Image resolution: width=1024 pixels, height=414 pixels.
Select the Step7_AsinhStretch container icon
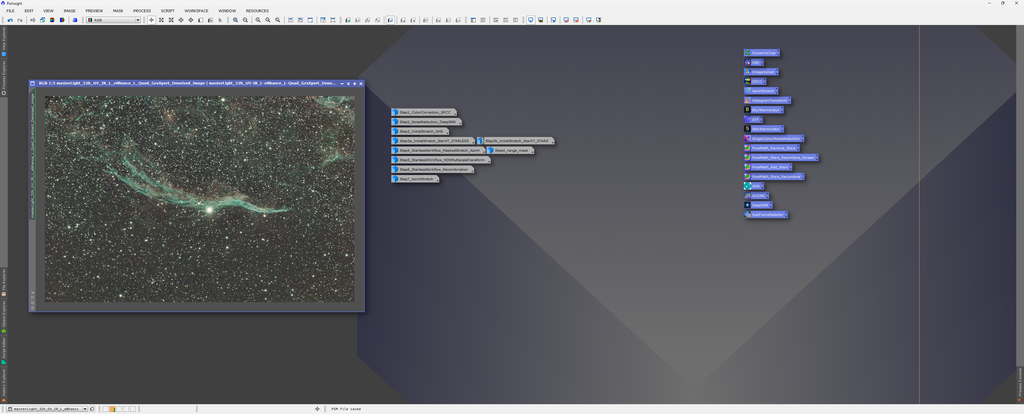415,179
